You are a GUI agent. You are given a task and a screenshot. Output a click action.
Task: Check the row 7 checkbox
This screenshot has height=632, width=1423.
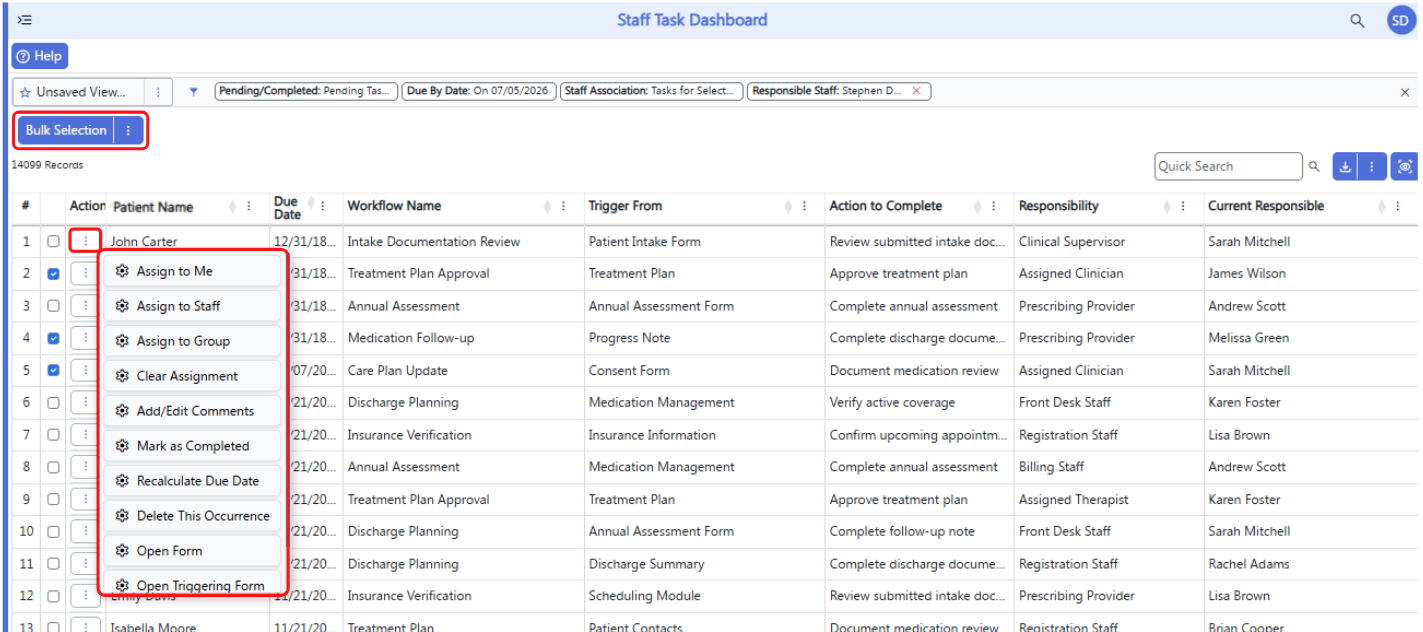53,435
